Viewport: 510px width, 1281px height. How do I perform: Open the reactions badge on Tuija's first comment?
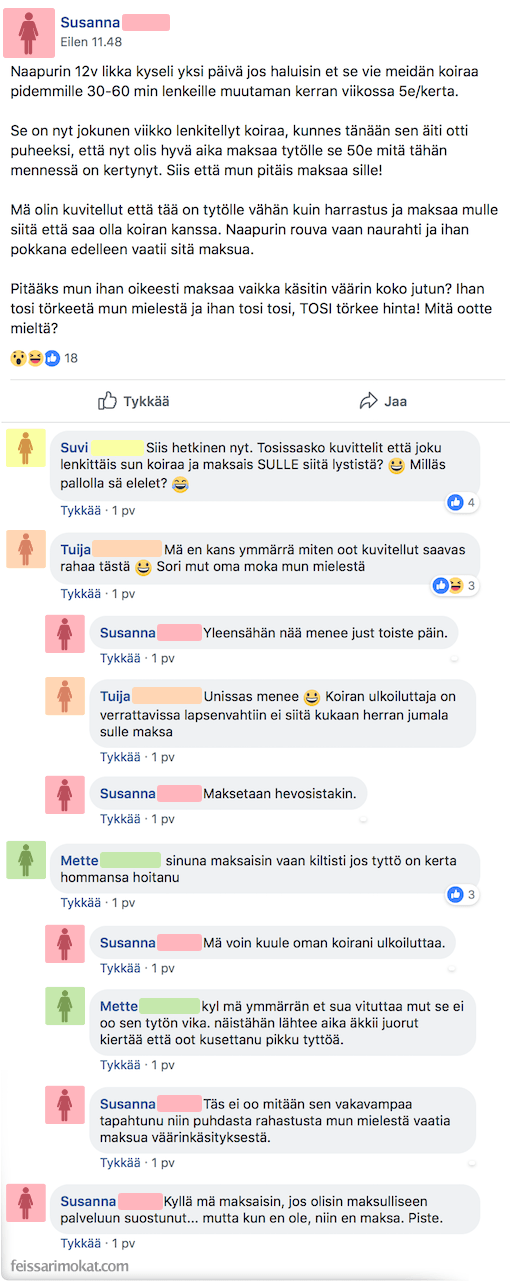455,585
